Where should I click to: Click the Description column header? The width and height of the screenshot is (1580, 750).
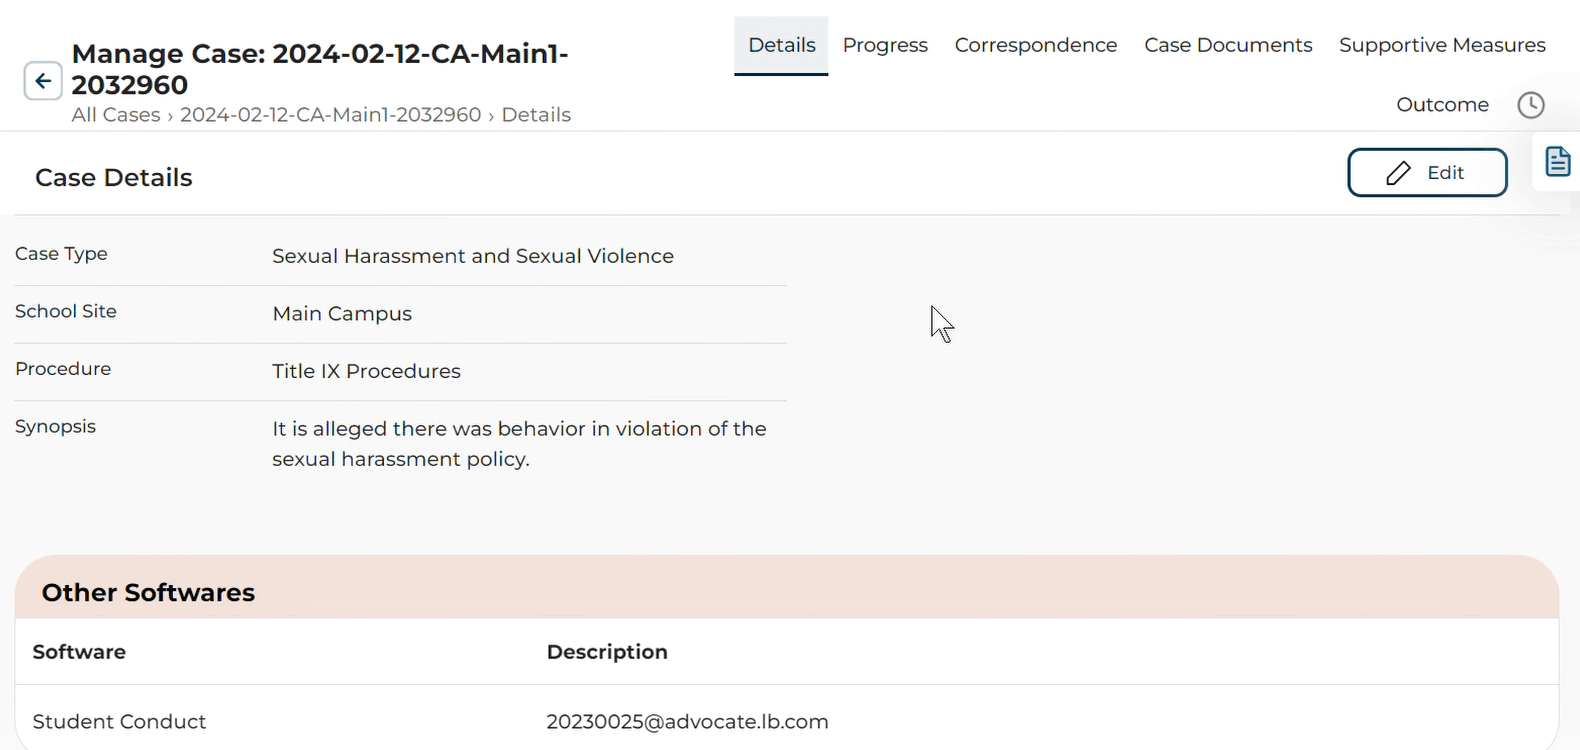(607, 652)
